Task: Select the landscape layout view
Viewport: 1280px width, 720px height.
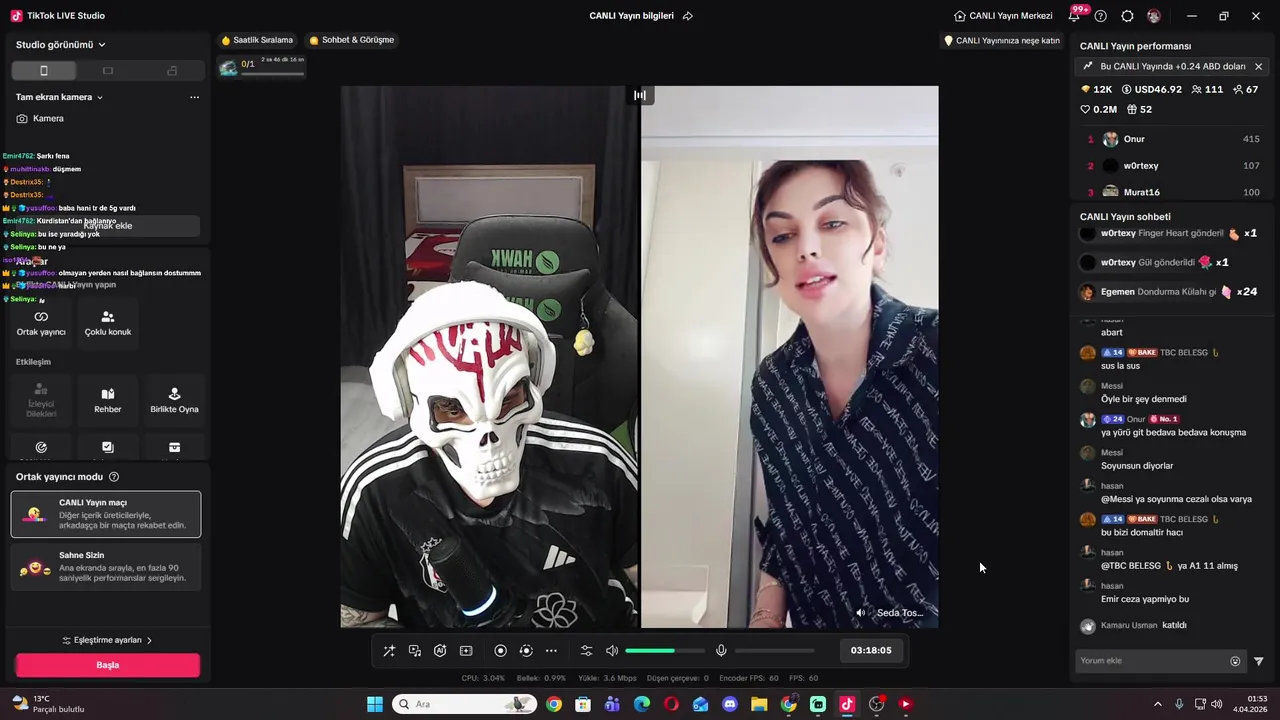Action: 108,71
